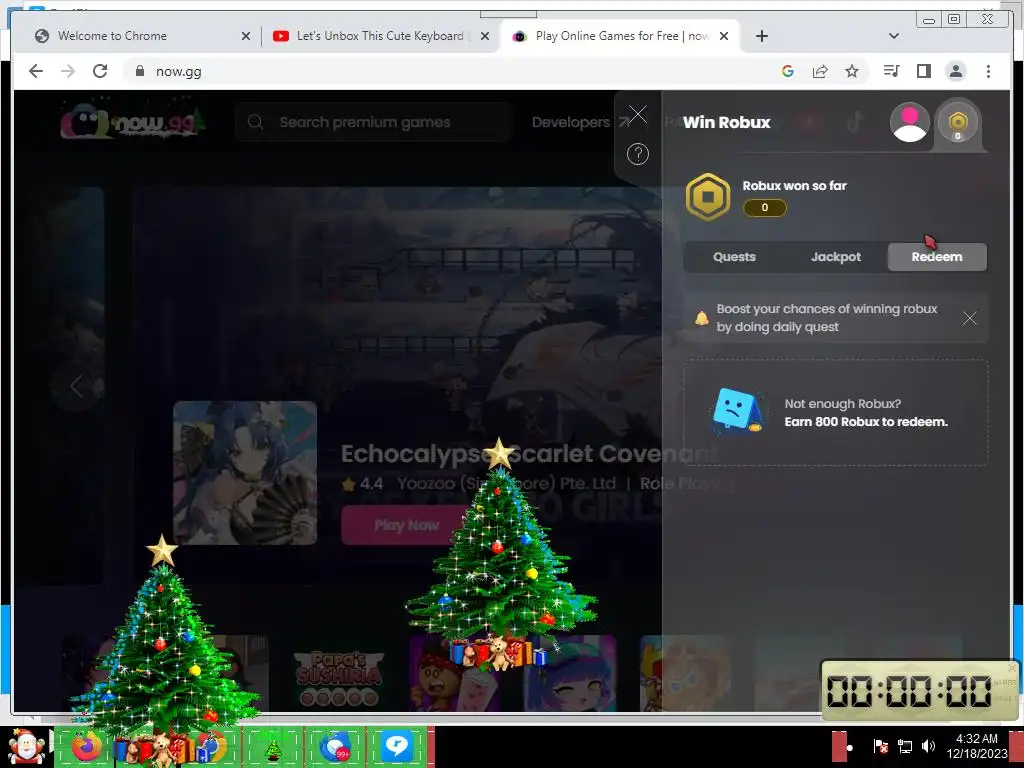
Task: Launch Firefox from the taskbar
Action: pos(86,747)
